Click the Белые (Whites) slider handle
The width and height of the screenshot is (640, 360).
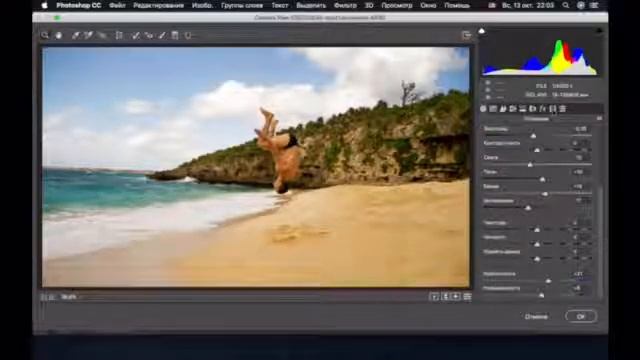coord(545,194)
